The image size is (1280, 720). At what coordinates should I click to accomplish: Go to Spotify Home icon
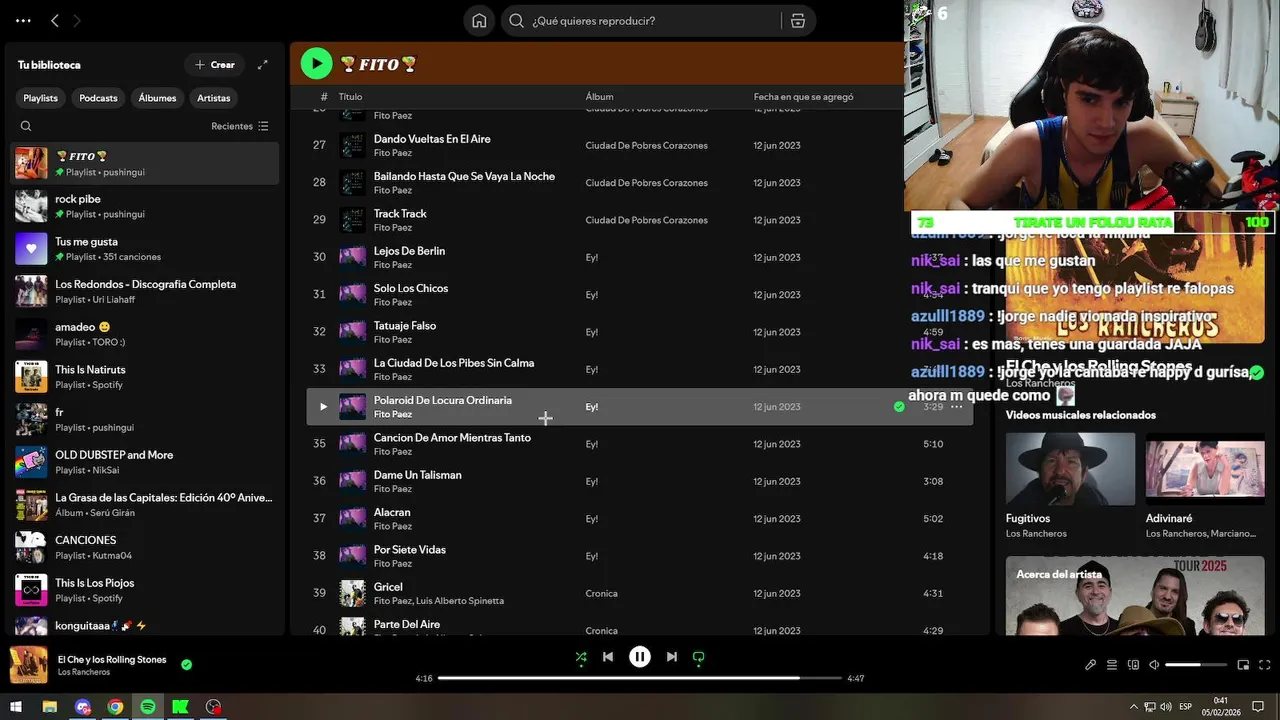(x=479, y=21)
